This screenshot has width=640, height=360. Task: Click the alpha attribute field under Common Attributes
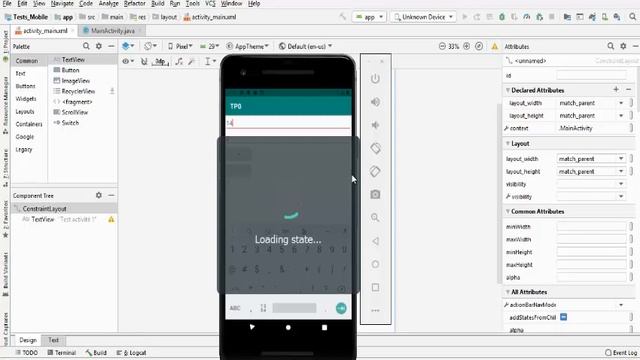point(591,278)
